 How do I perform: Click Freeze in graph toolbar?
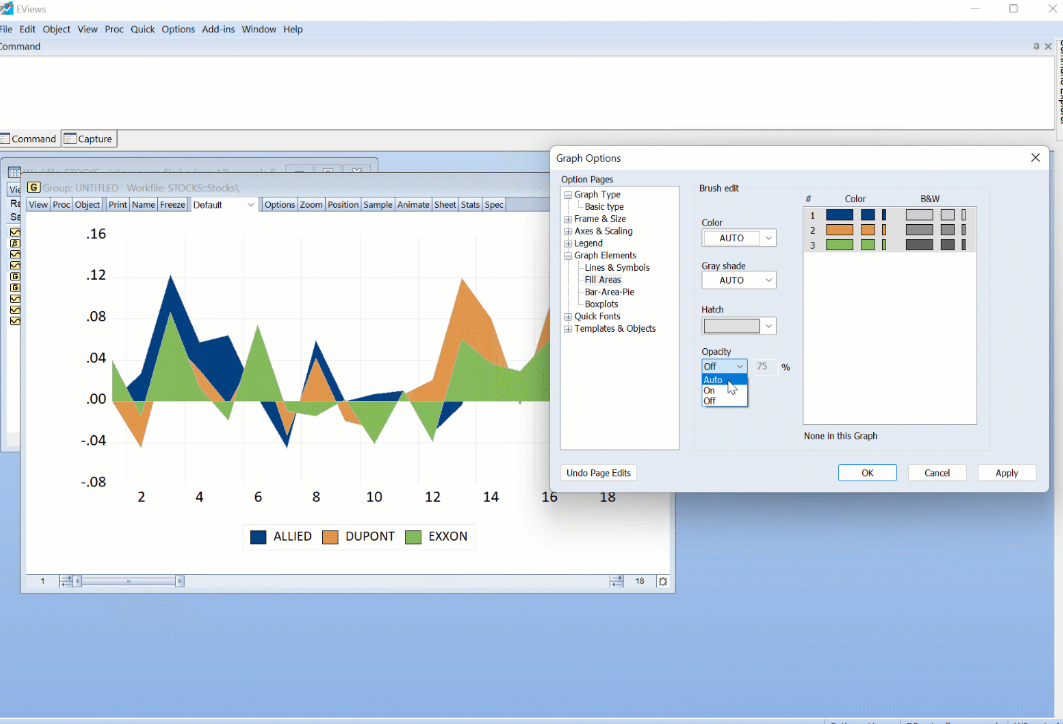click(172, 205)
